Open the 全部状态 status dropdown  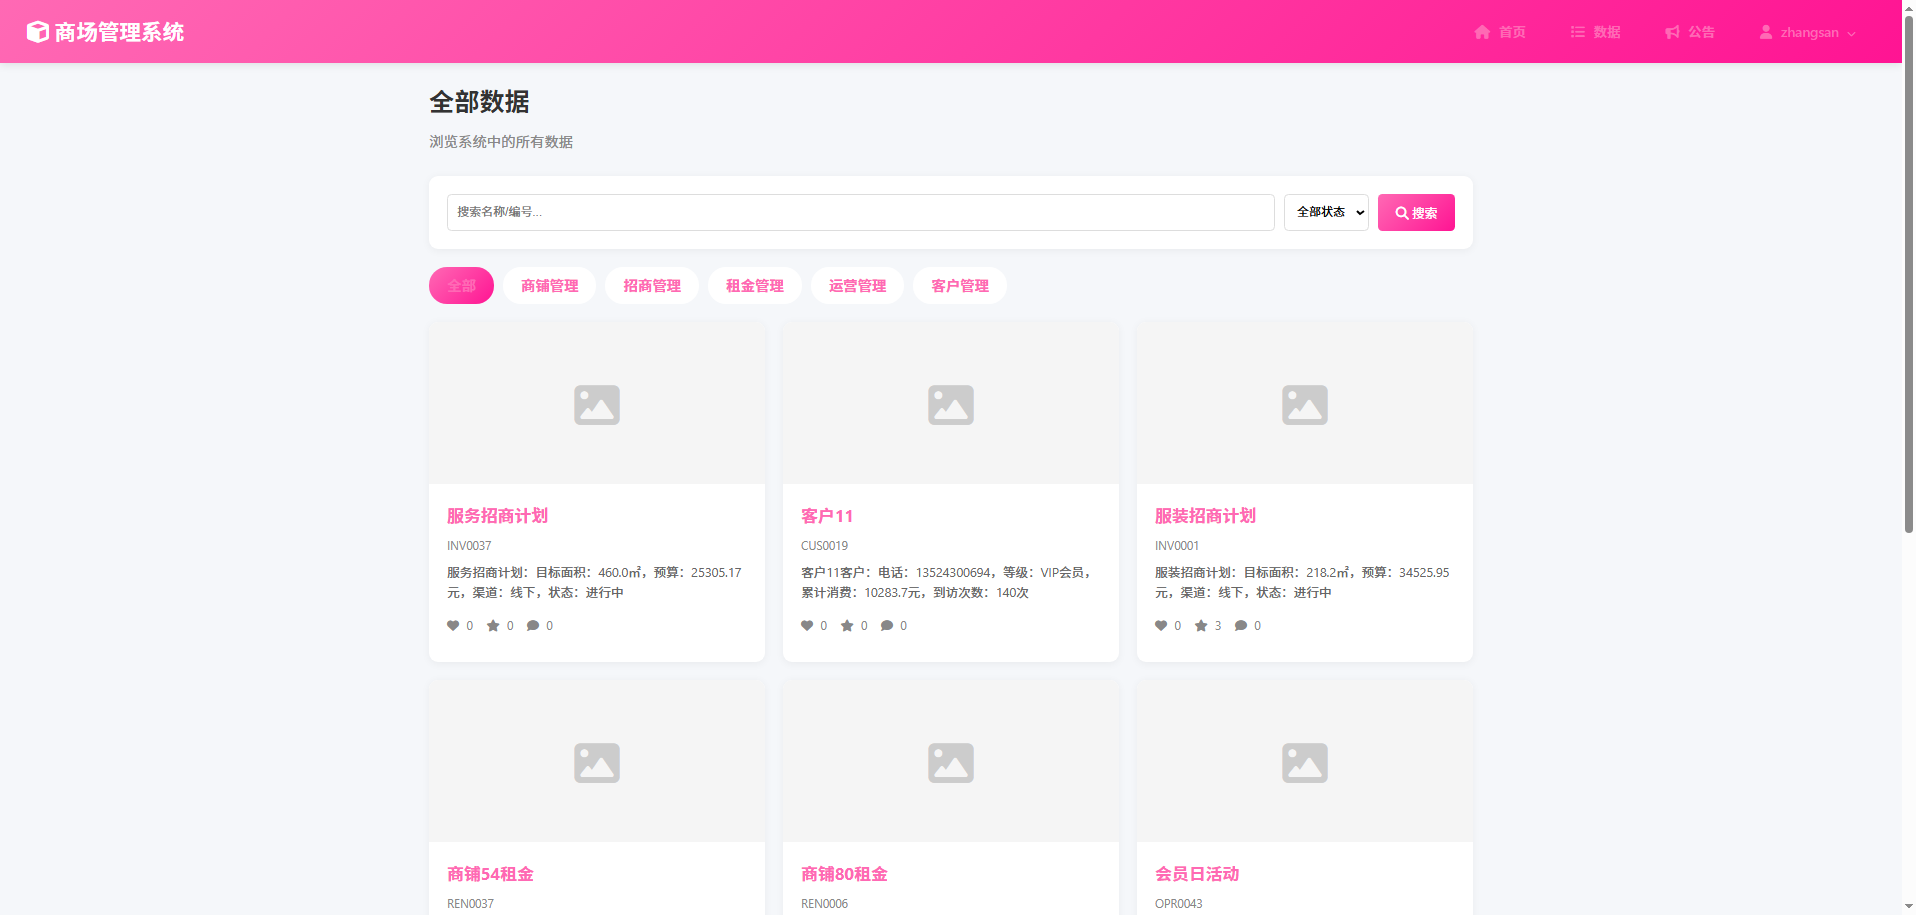point(1326,212)
